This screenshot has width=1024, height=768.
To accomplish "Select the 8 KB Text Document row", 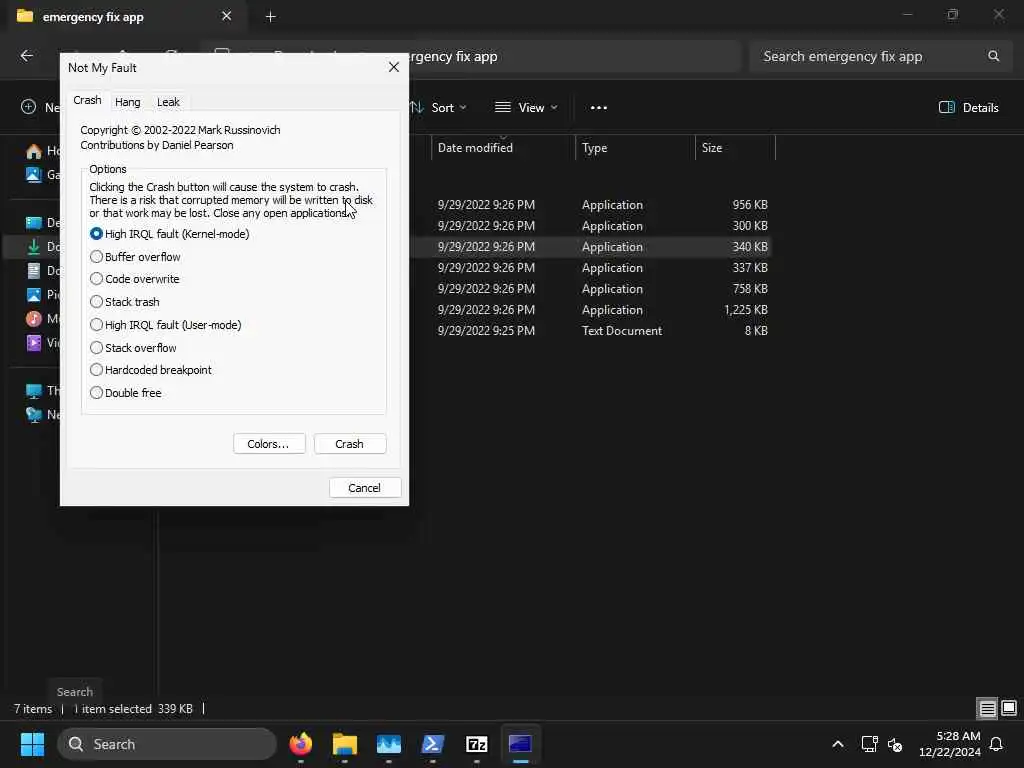I will click(x=591, y=330).
